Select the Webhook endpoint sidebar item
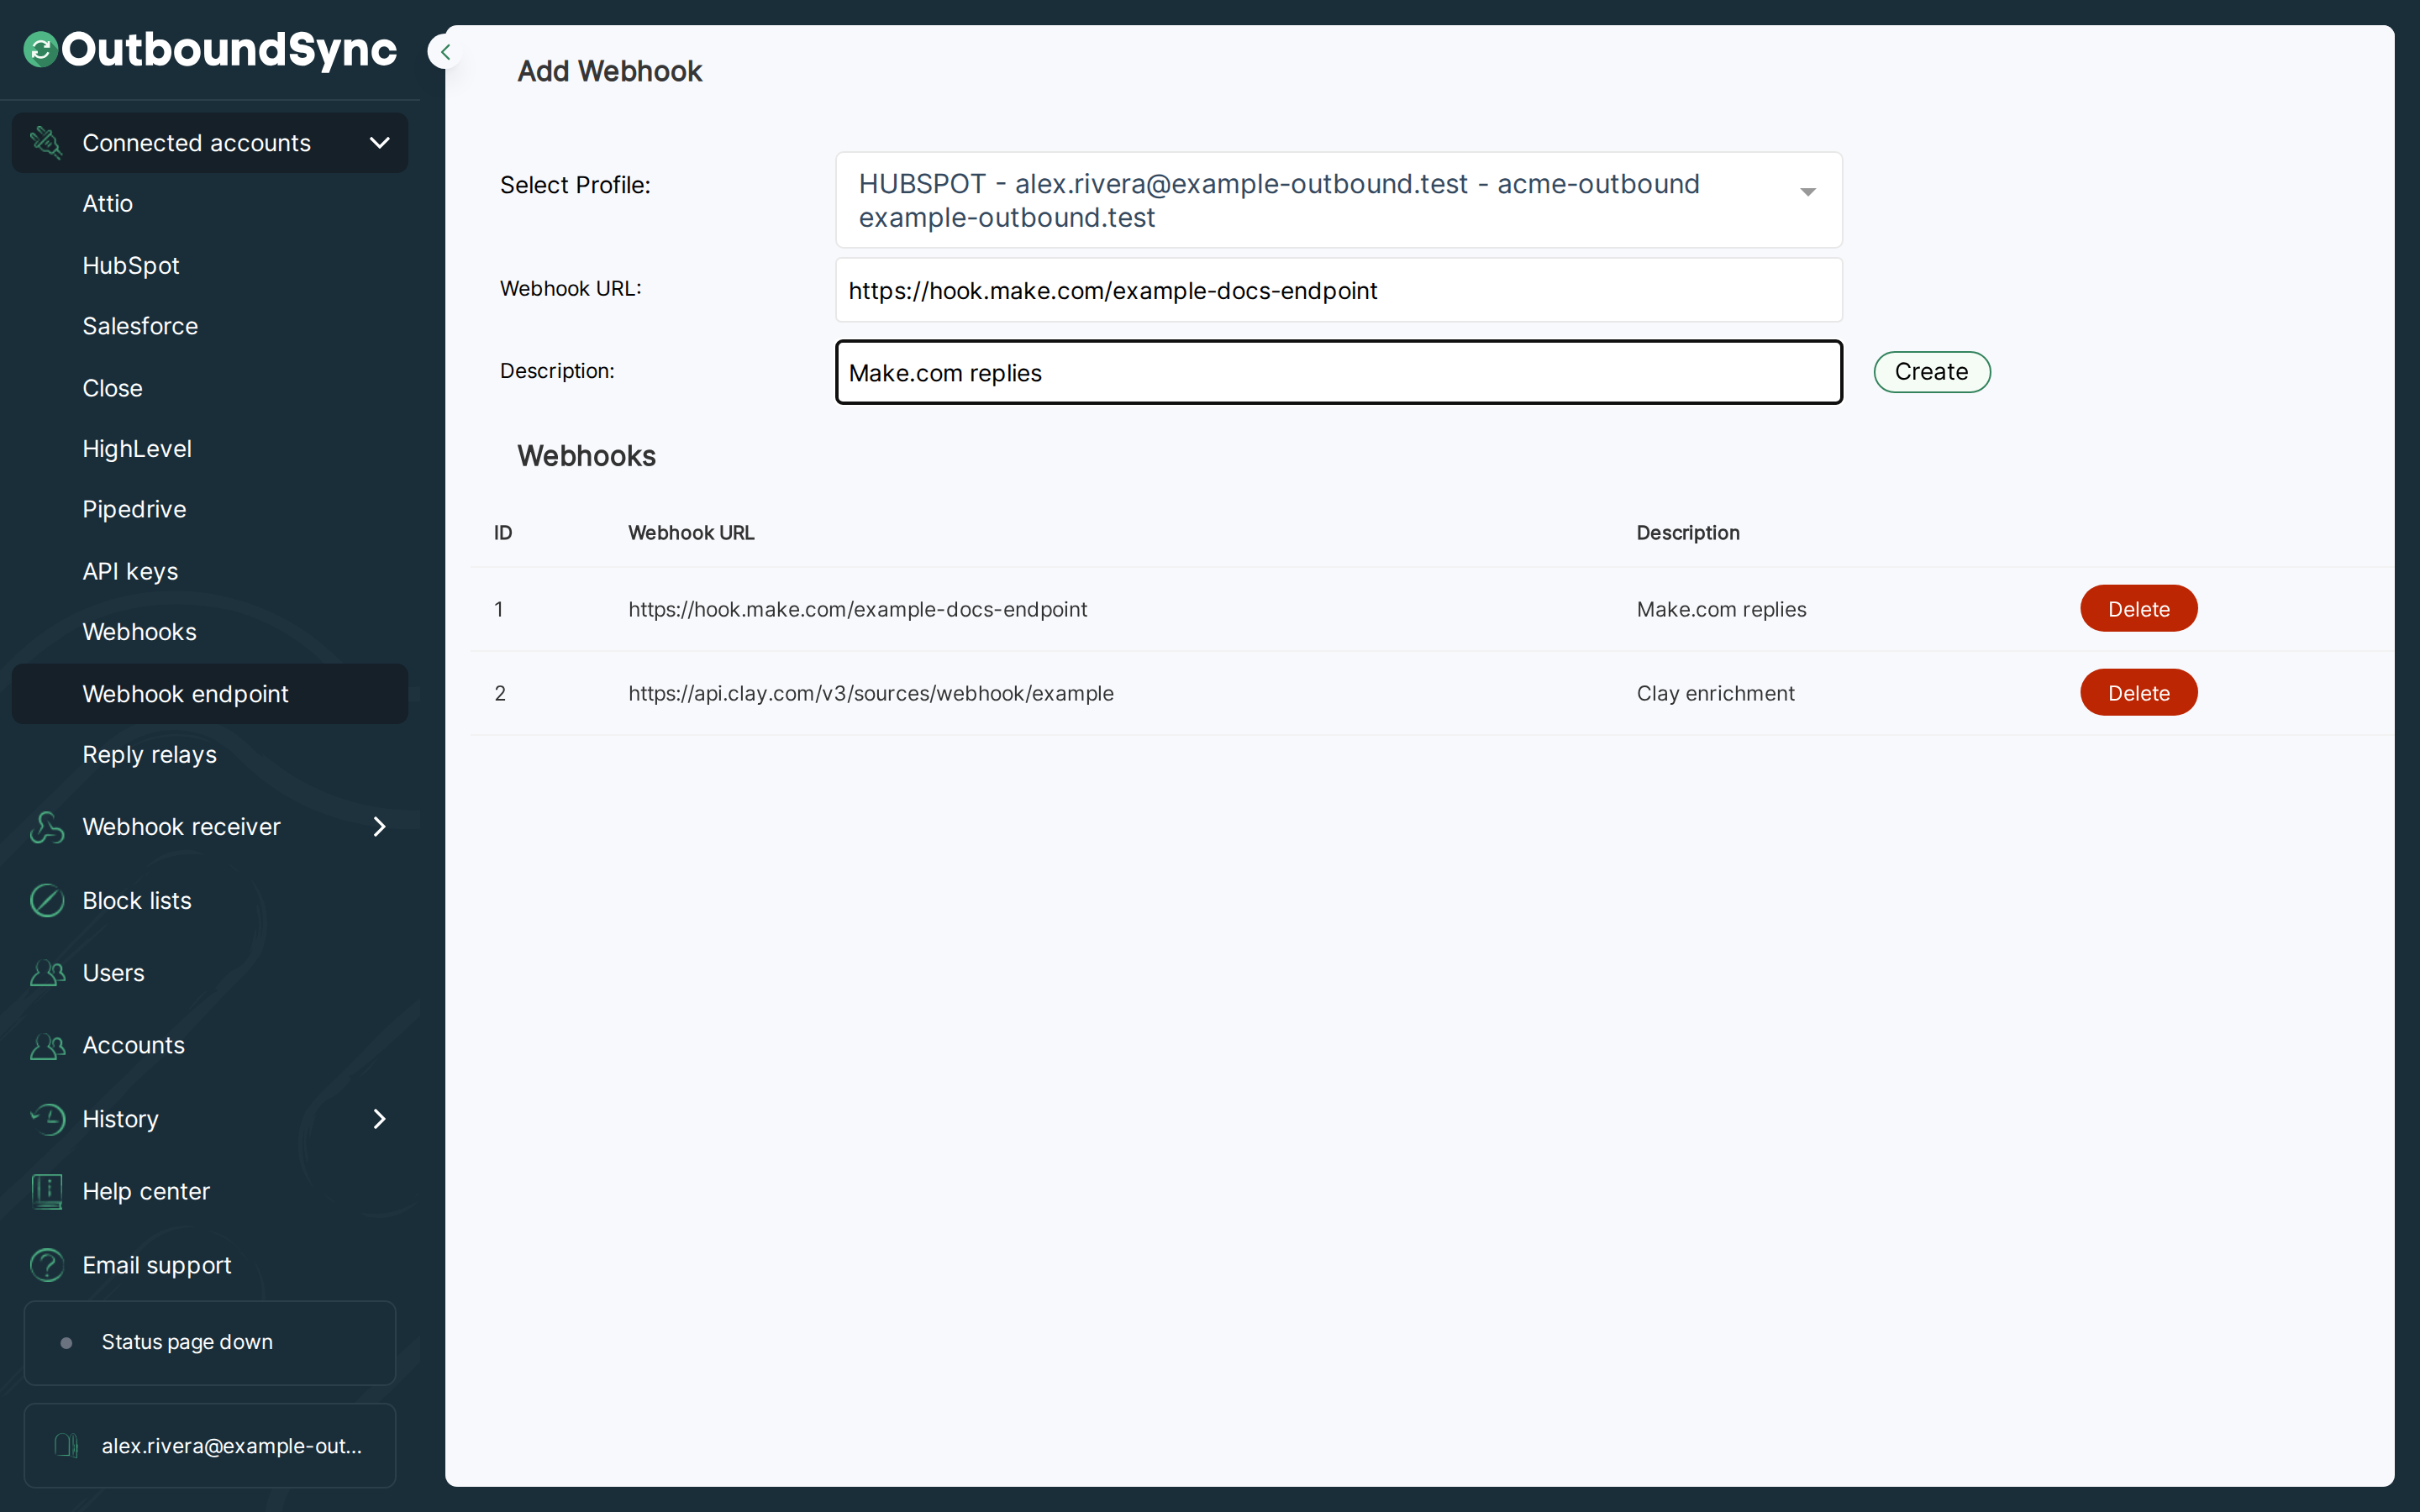The width and height of the screenshot is (2420, 1512). [209, 694]
